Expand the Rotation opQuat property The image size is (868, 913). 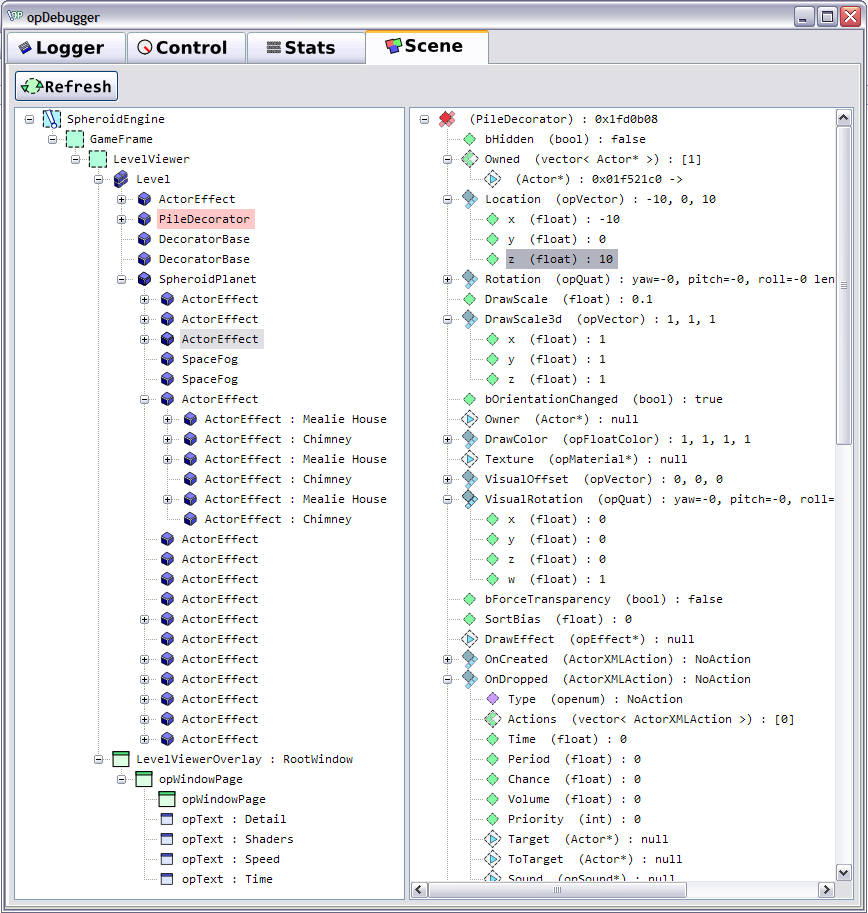click(448, 279)
